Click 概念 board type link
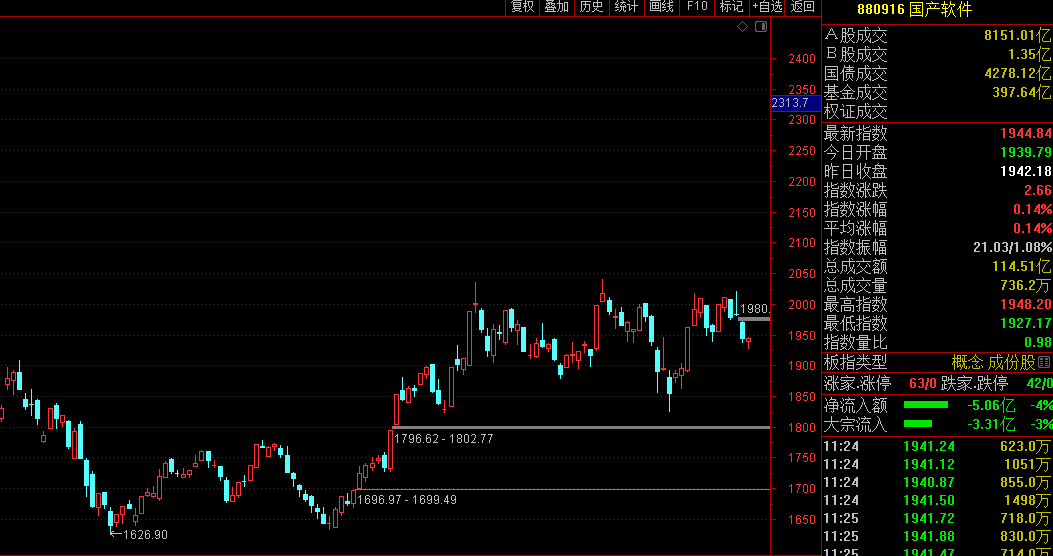Screen dimensions: 1053x556 (968, 363)
